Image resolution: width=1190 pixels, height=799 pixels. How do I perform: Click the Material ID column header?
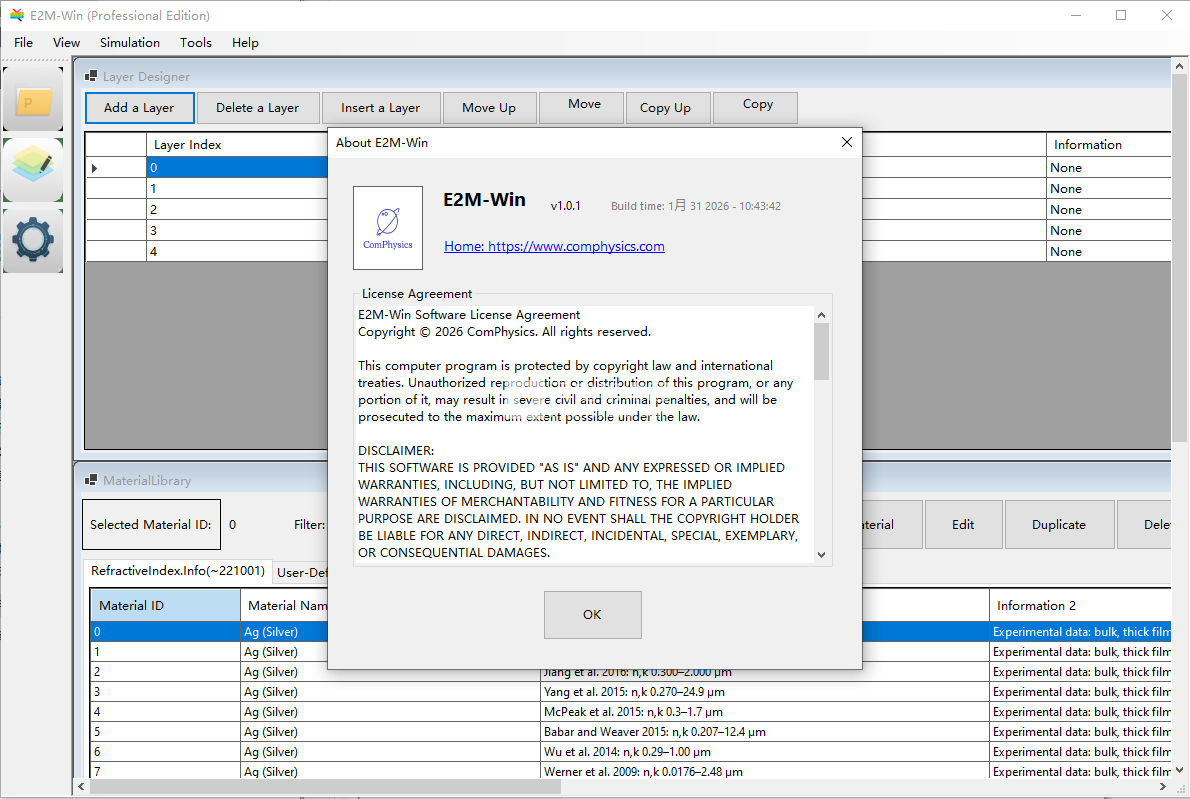tap(165, 605)
